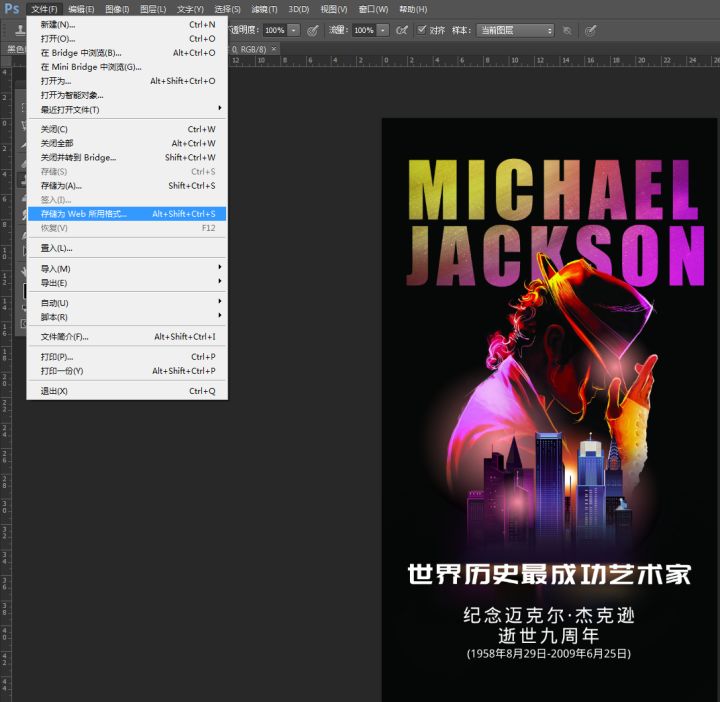Click tablet pressure for size icon
The height and width of the screenshot is (702, 720).
click(591, 31)
